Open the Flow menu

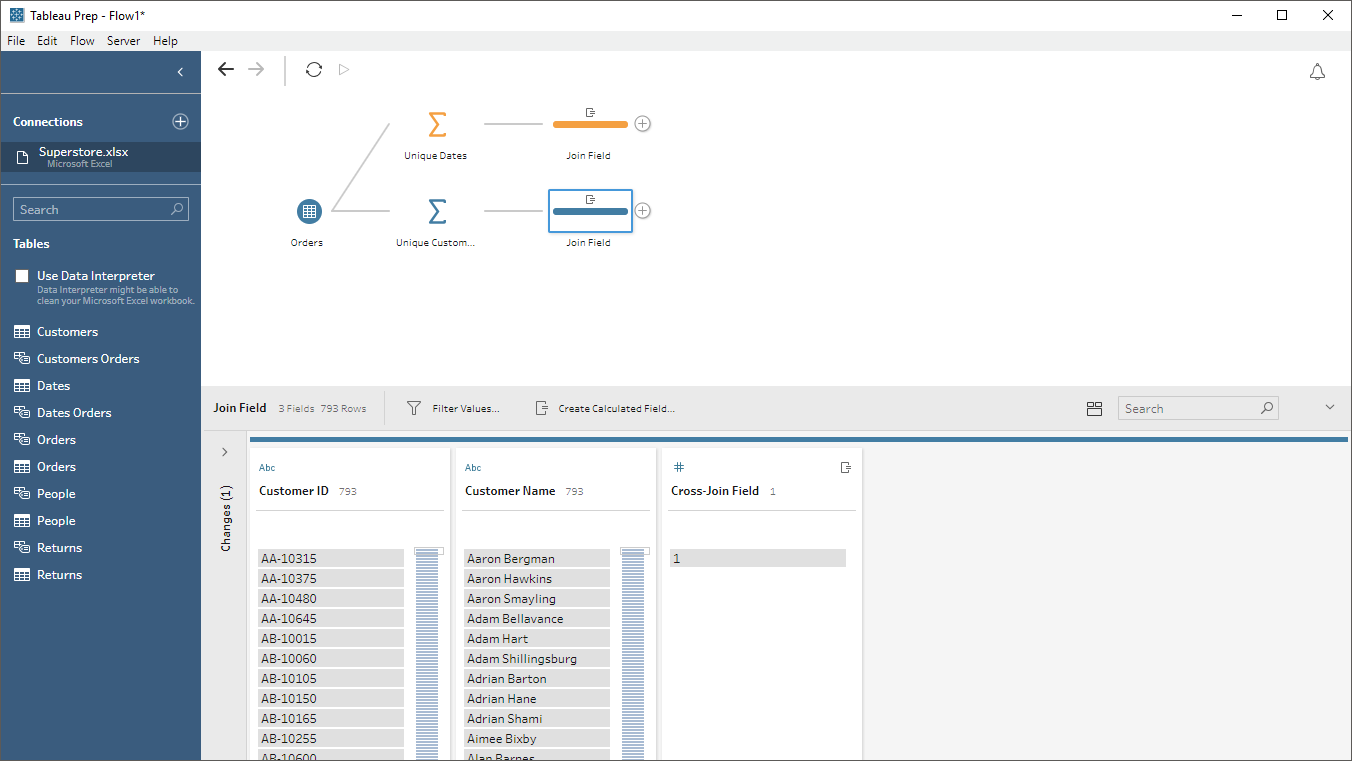pyautogui.click(x=82, y=41)
